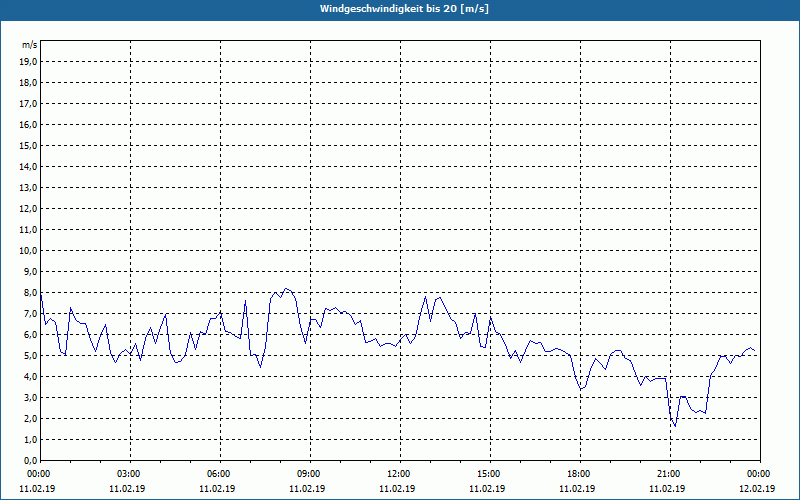Select the '15,0' y-axis label
Screen dimensions: 800x500
pos(28,145)
